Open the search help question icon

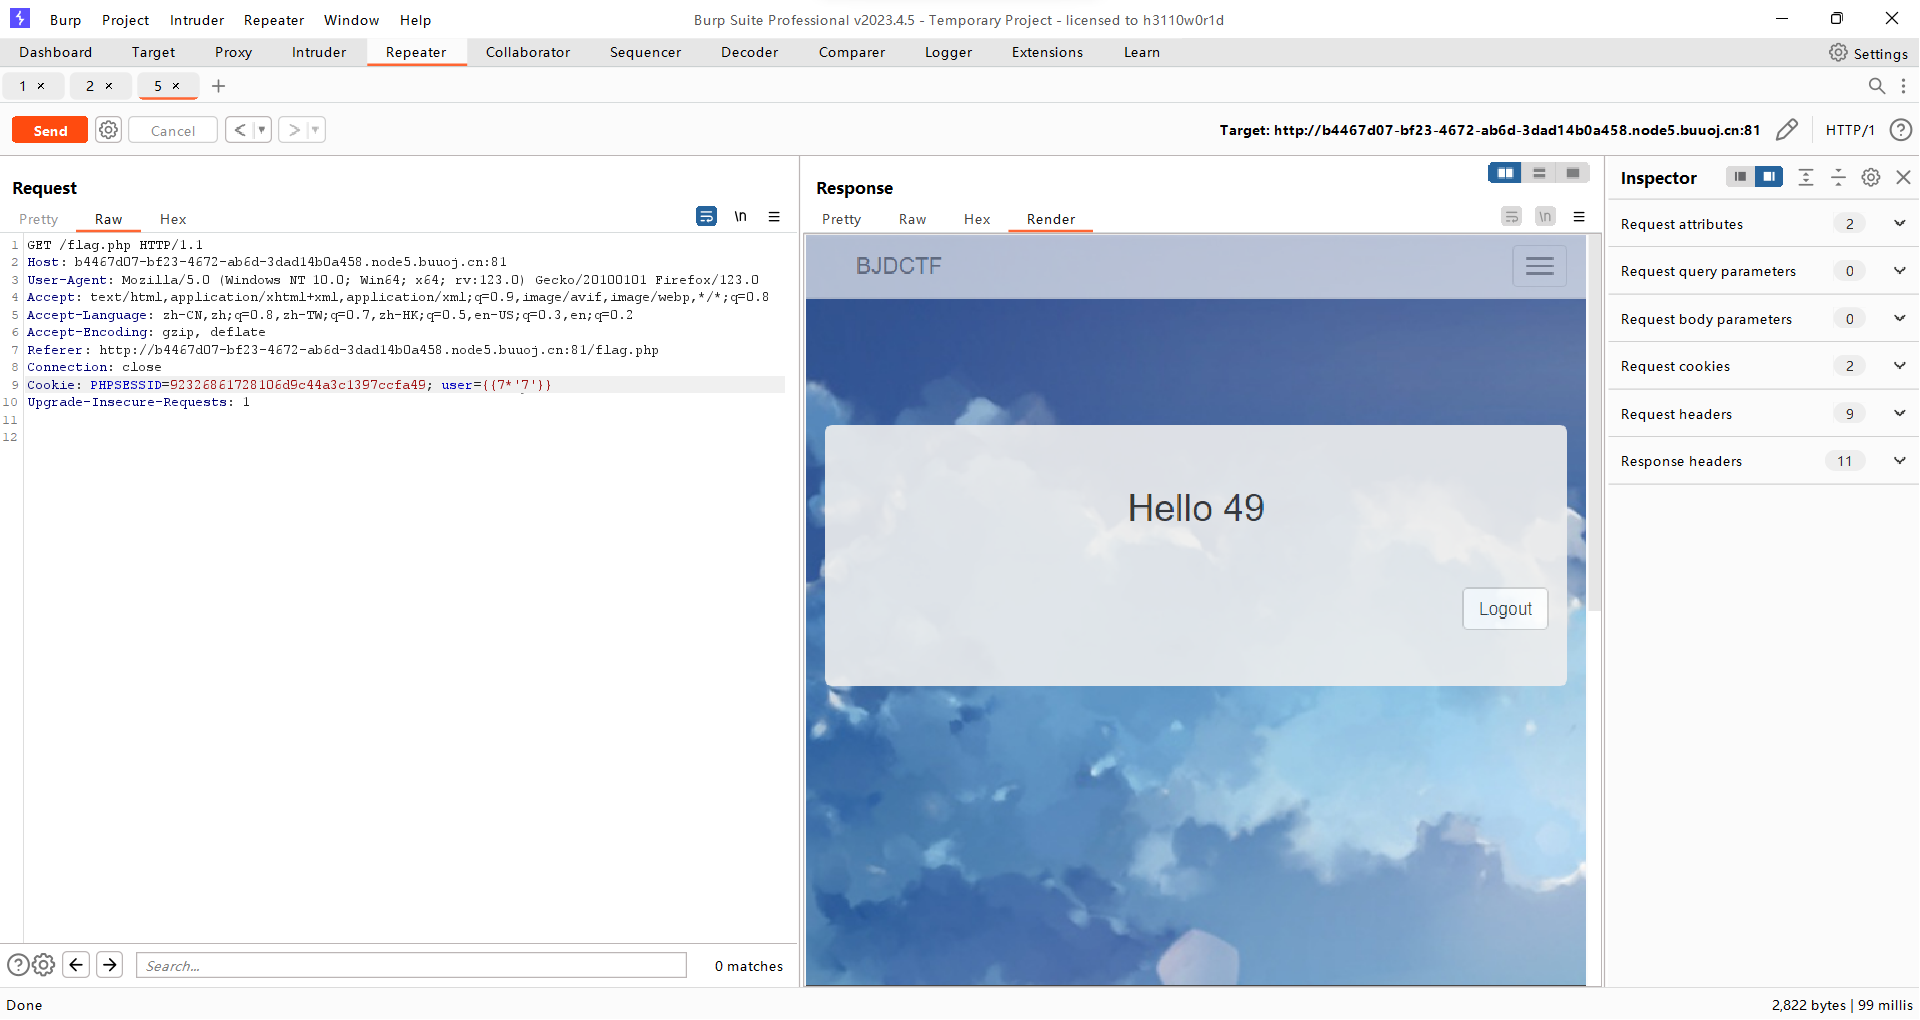pyautogui.click(x=18, y=965)
